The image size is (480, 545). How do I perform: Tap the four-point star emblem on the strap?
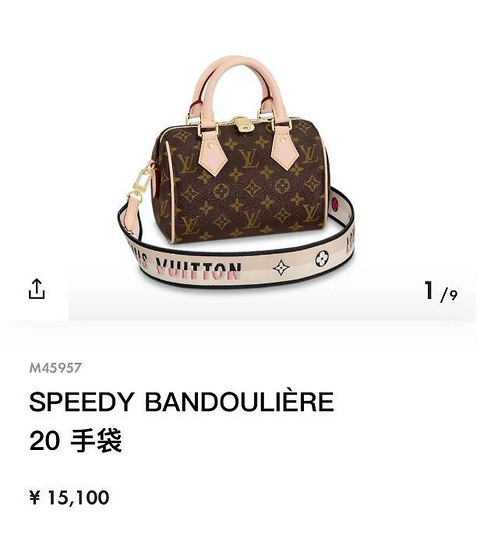point(281,267)
